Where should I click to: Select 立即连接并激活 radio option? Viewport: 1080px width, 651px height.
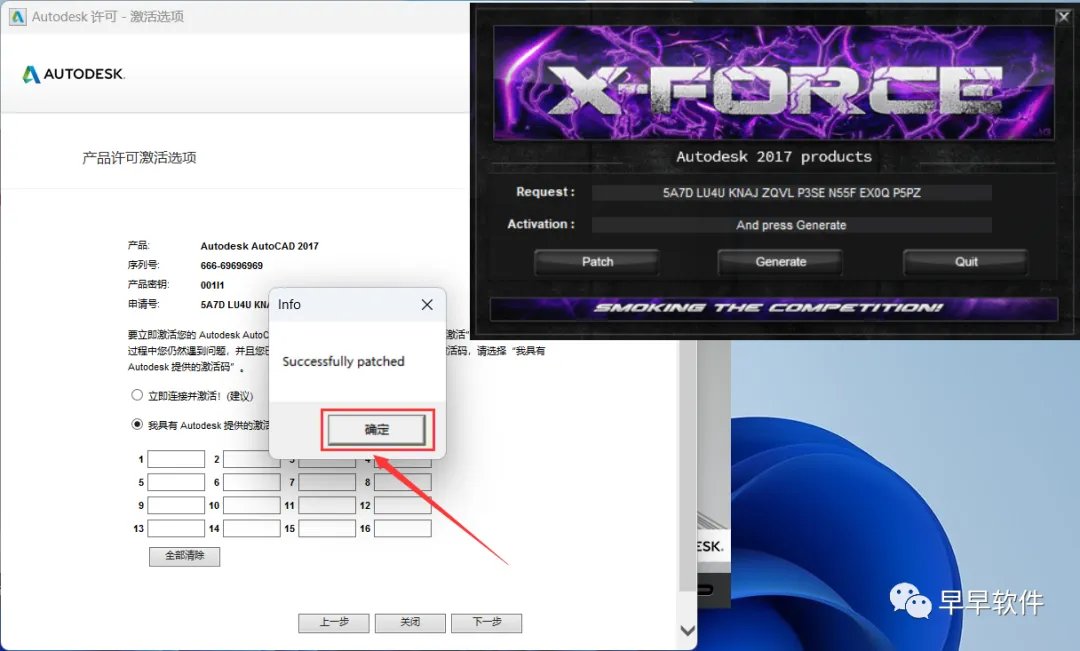point(137,395)
